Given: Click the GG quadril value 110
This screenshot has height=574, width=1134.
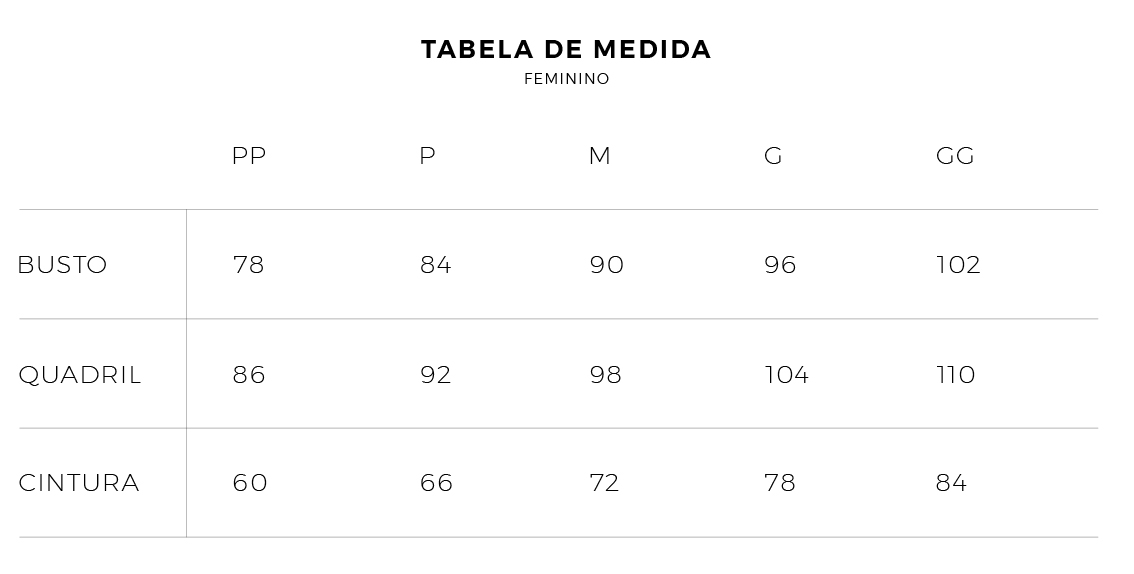Looking at the screenshot, I should pyautogui.click(x=955, y=375).
